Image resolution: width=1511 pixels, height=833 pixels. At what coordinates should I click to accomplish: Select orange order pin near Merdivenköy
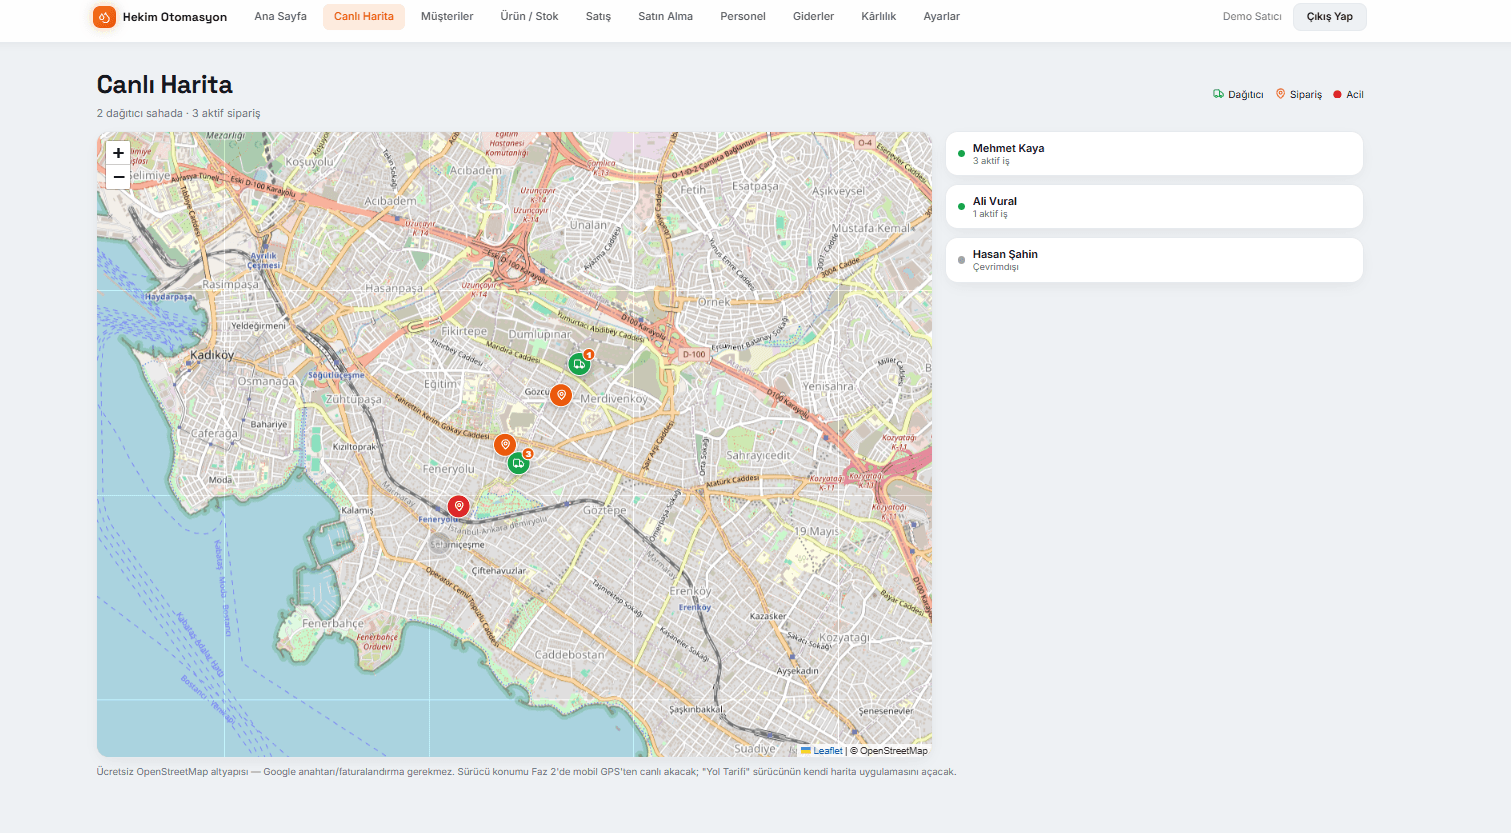(561, 395)
